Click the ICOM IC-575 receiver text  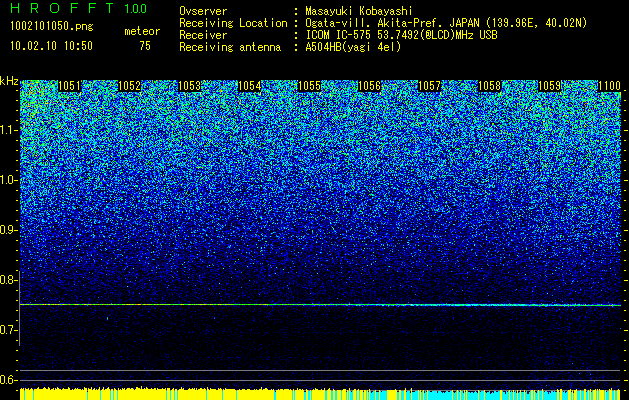402,35
